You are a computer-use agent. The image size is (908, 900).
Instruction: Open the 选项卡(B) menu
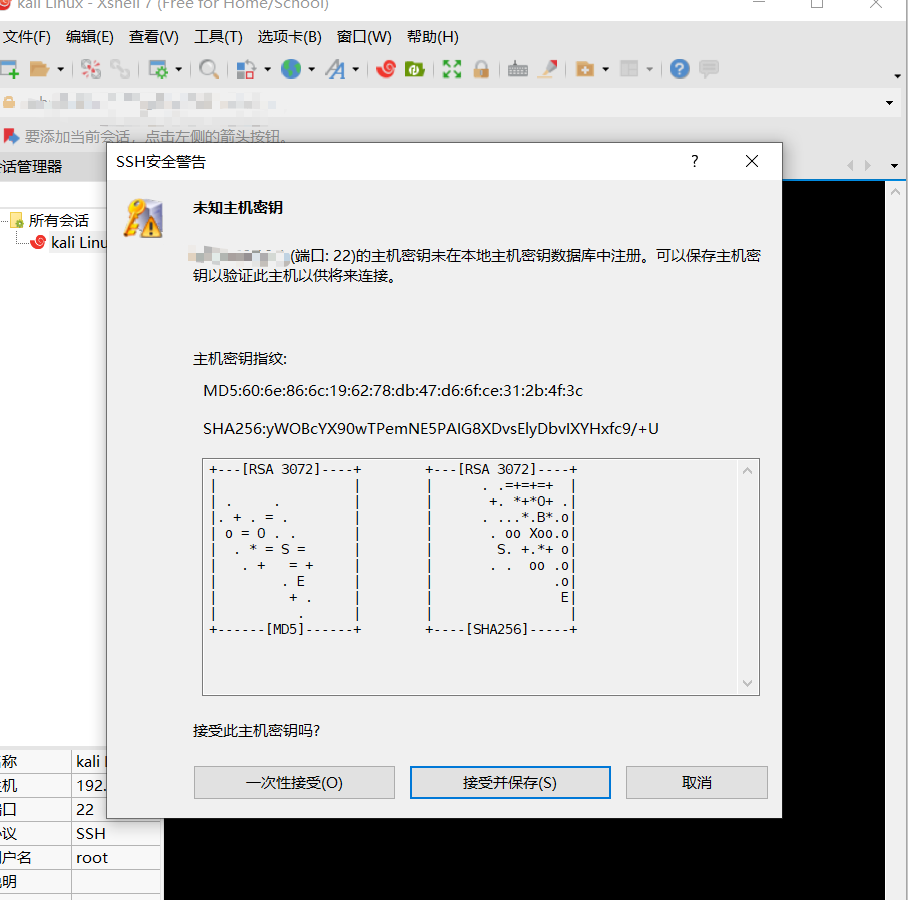(x=290, y=37)
